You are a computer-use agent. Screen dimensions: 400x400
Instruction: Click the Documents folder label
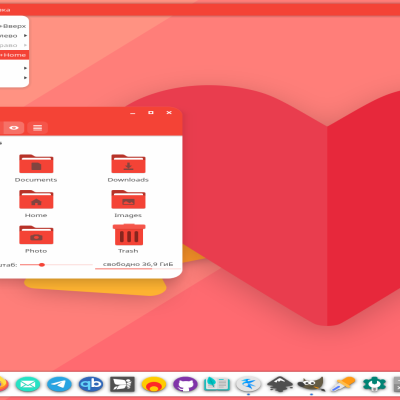point(36,180)
